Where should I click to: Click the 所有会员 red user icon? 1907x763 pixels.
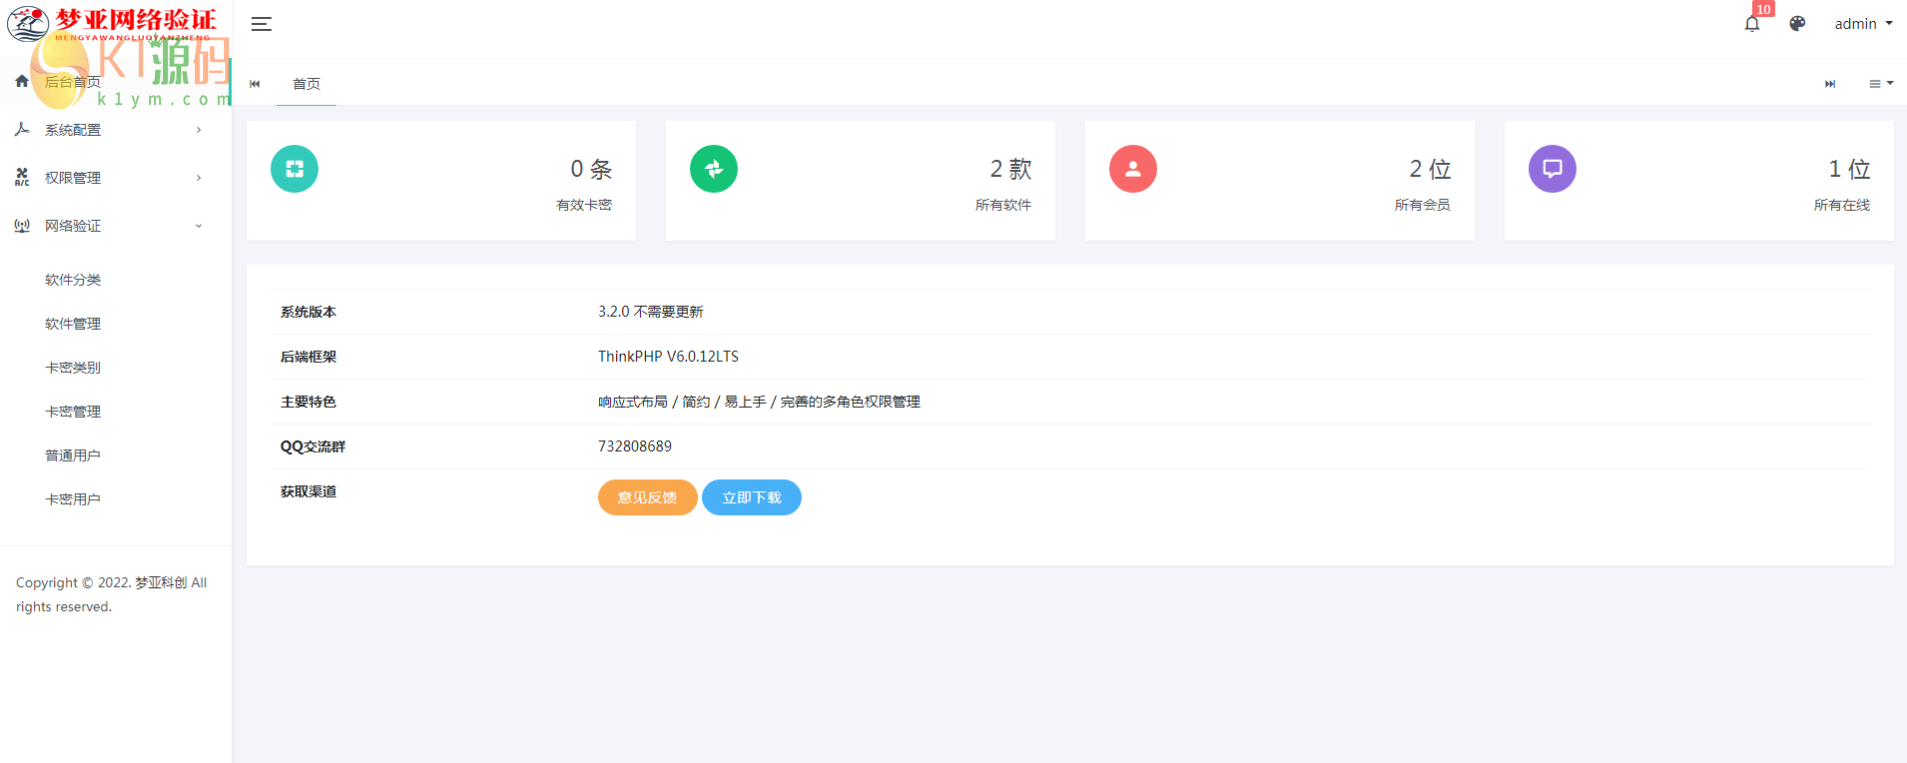pos(1133,169)
